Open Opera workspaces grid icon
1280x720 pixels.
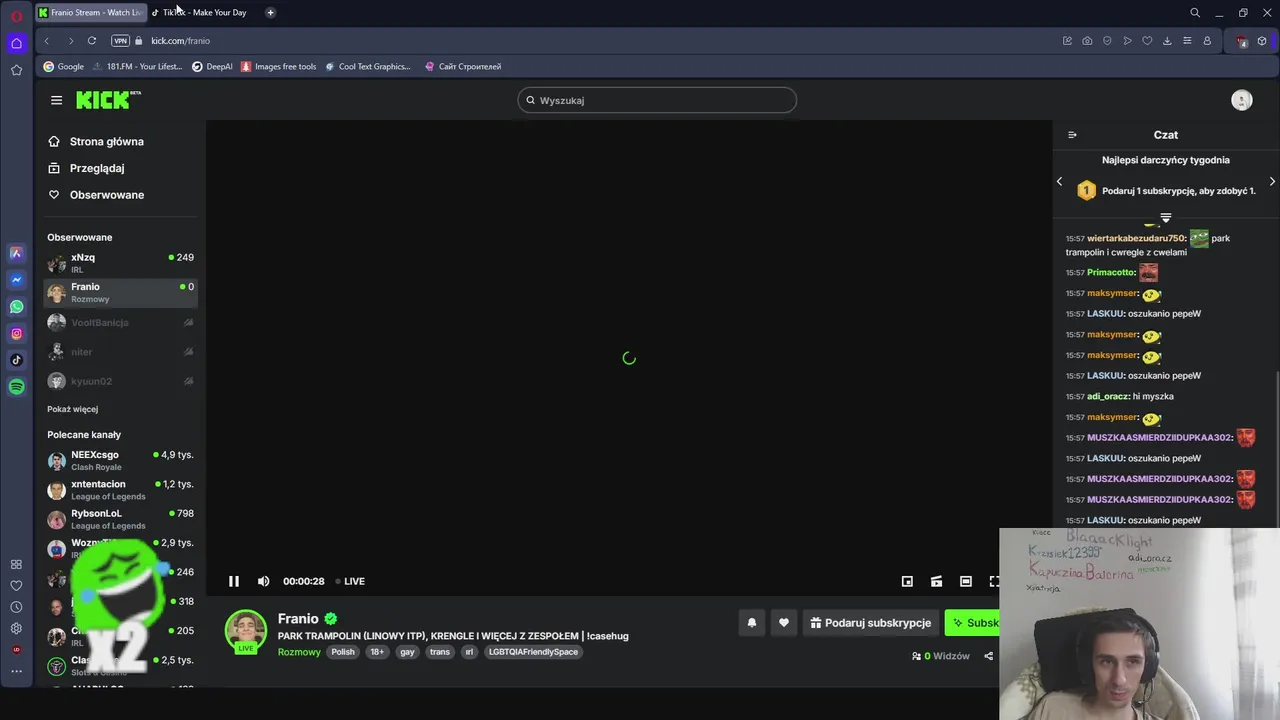(x=16, y=565)
